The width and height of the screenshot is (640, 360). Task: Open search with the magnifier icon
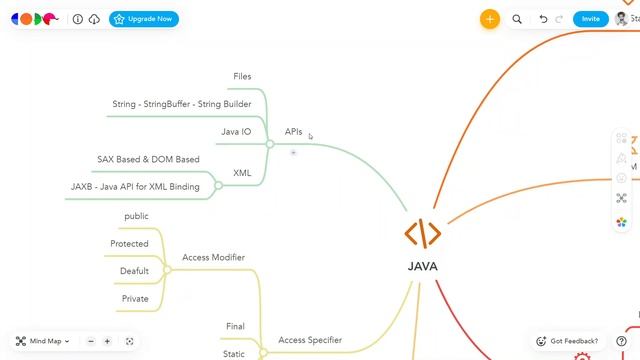[517, 19]
